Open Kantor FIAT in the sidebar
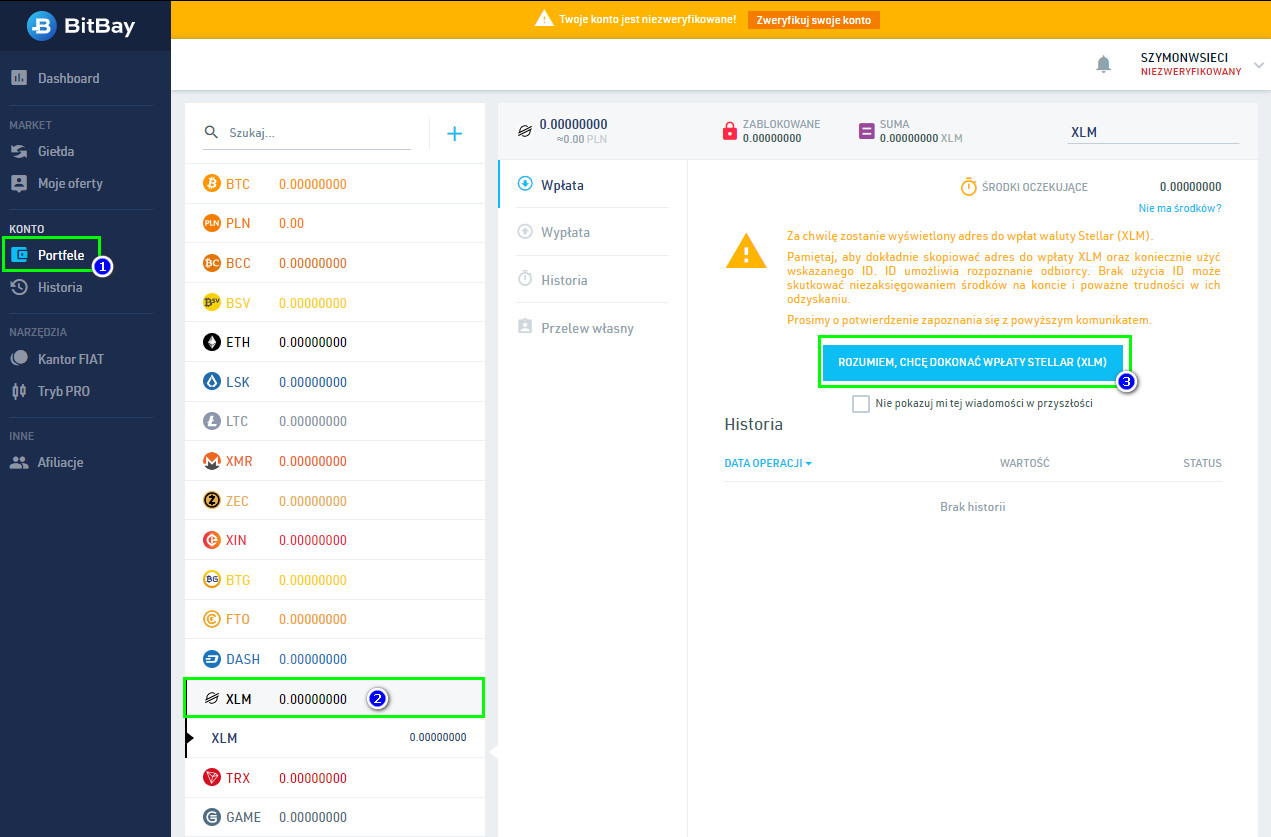Image resolution: width=1271 pixels, height=837 pixels. 57,359
